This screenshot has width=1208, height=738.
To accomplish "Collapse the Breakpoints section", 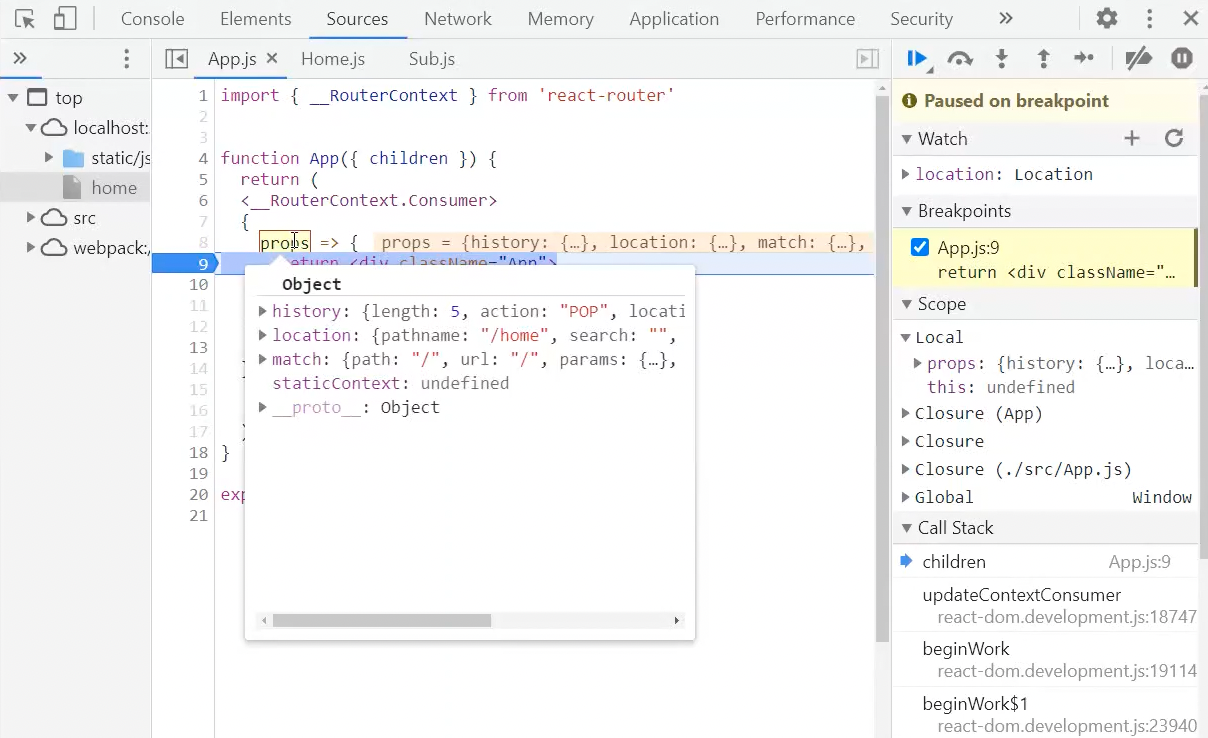I will click(907, 211).
